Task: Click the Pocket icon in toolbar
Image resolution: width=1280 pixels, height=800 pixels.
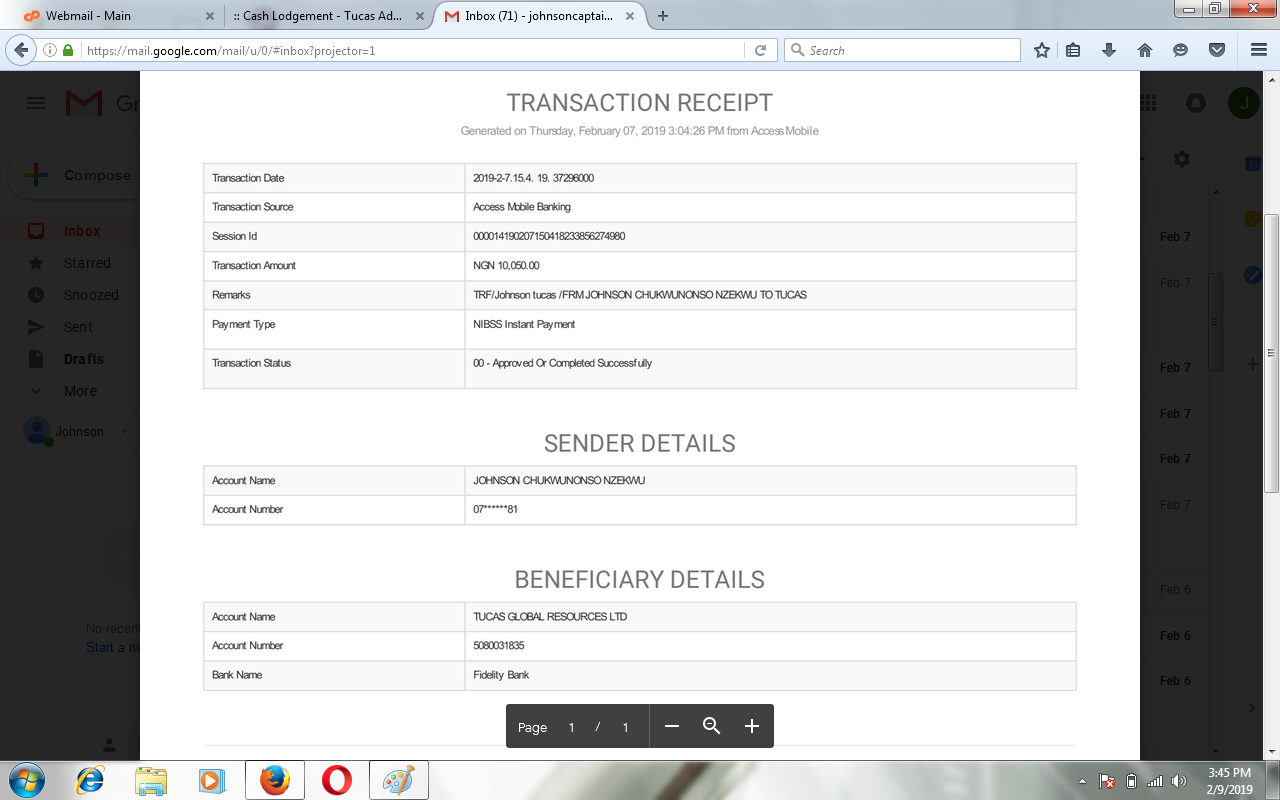Action: 1217,50
